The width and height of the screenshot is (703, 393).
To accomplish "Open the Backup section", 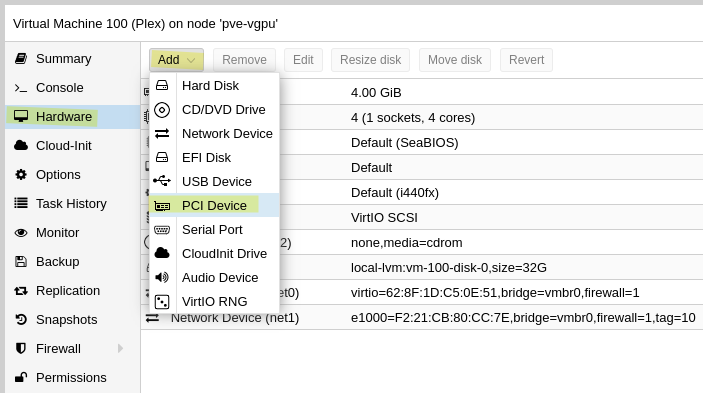I will pos(57,262).
